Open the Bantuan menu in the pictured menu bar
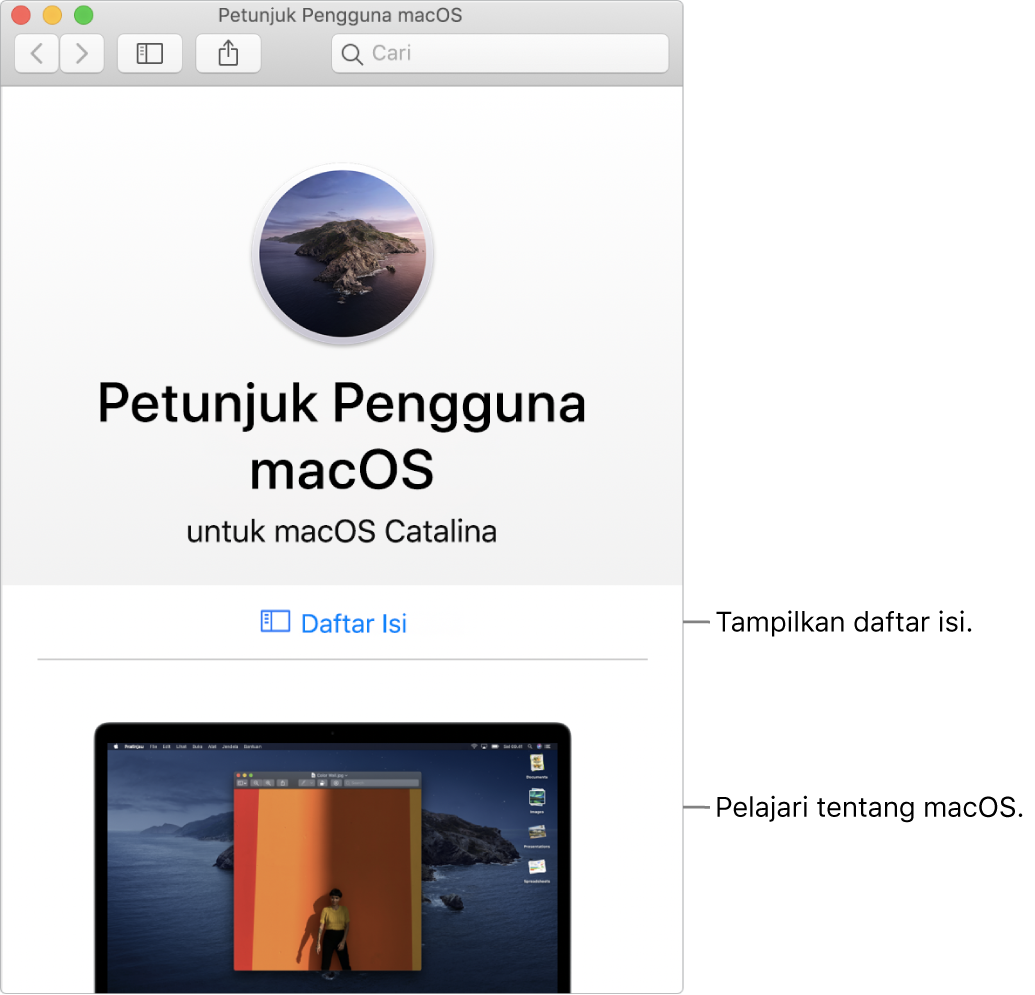Screen dimensions: 1035x995 point(252,745)
